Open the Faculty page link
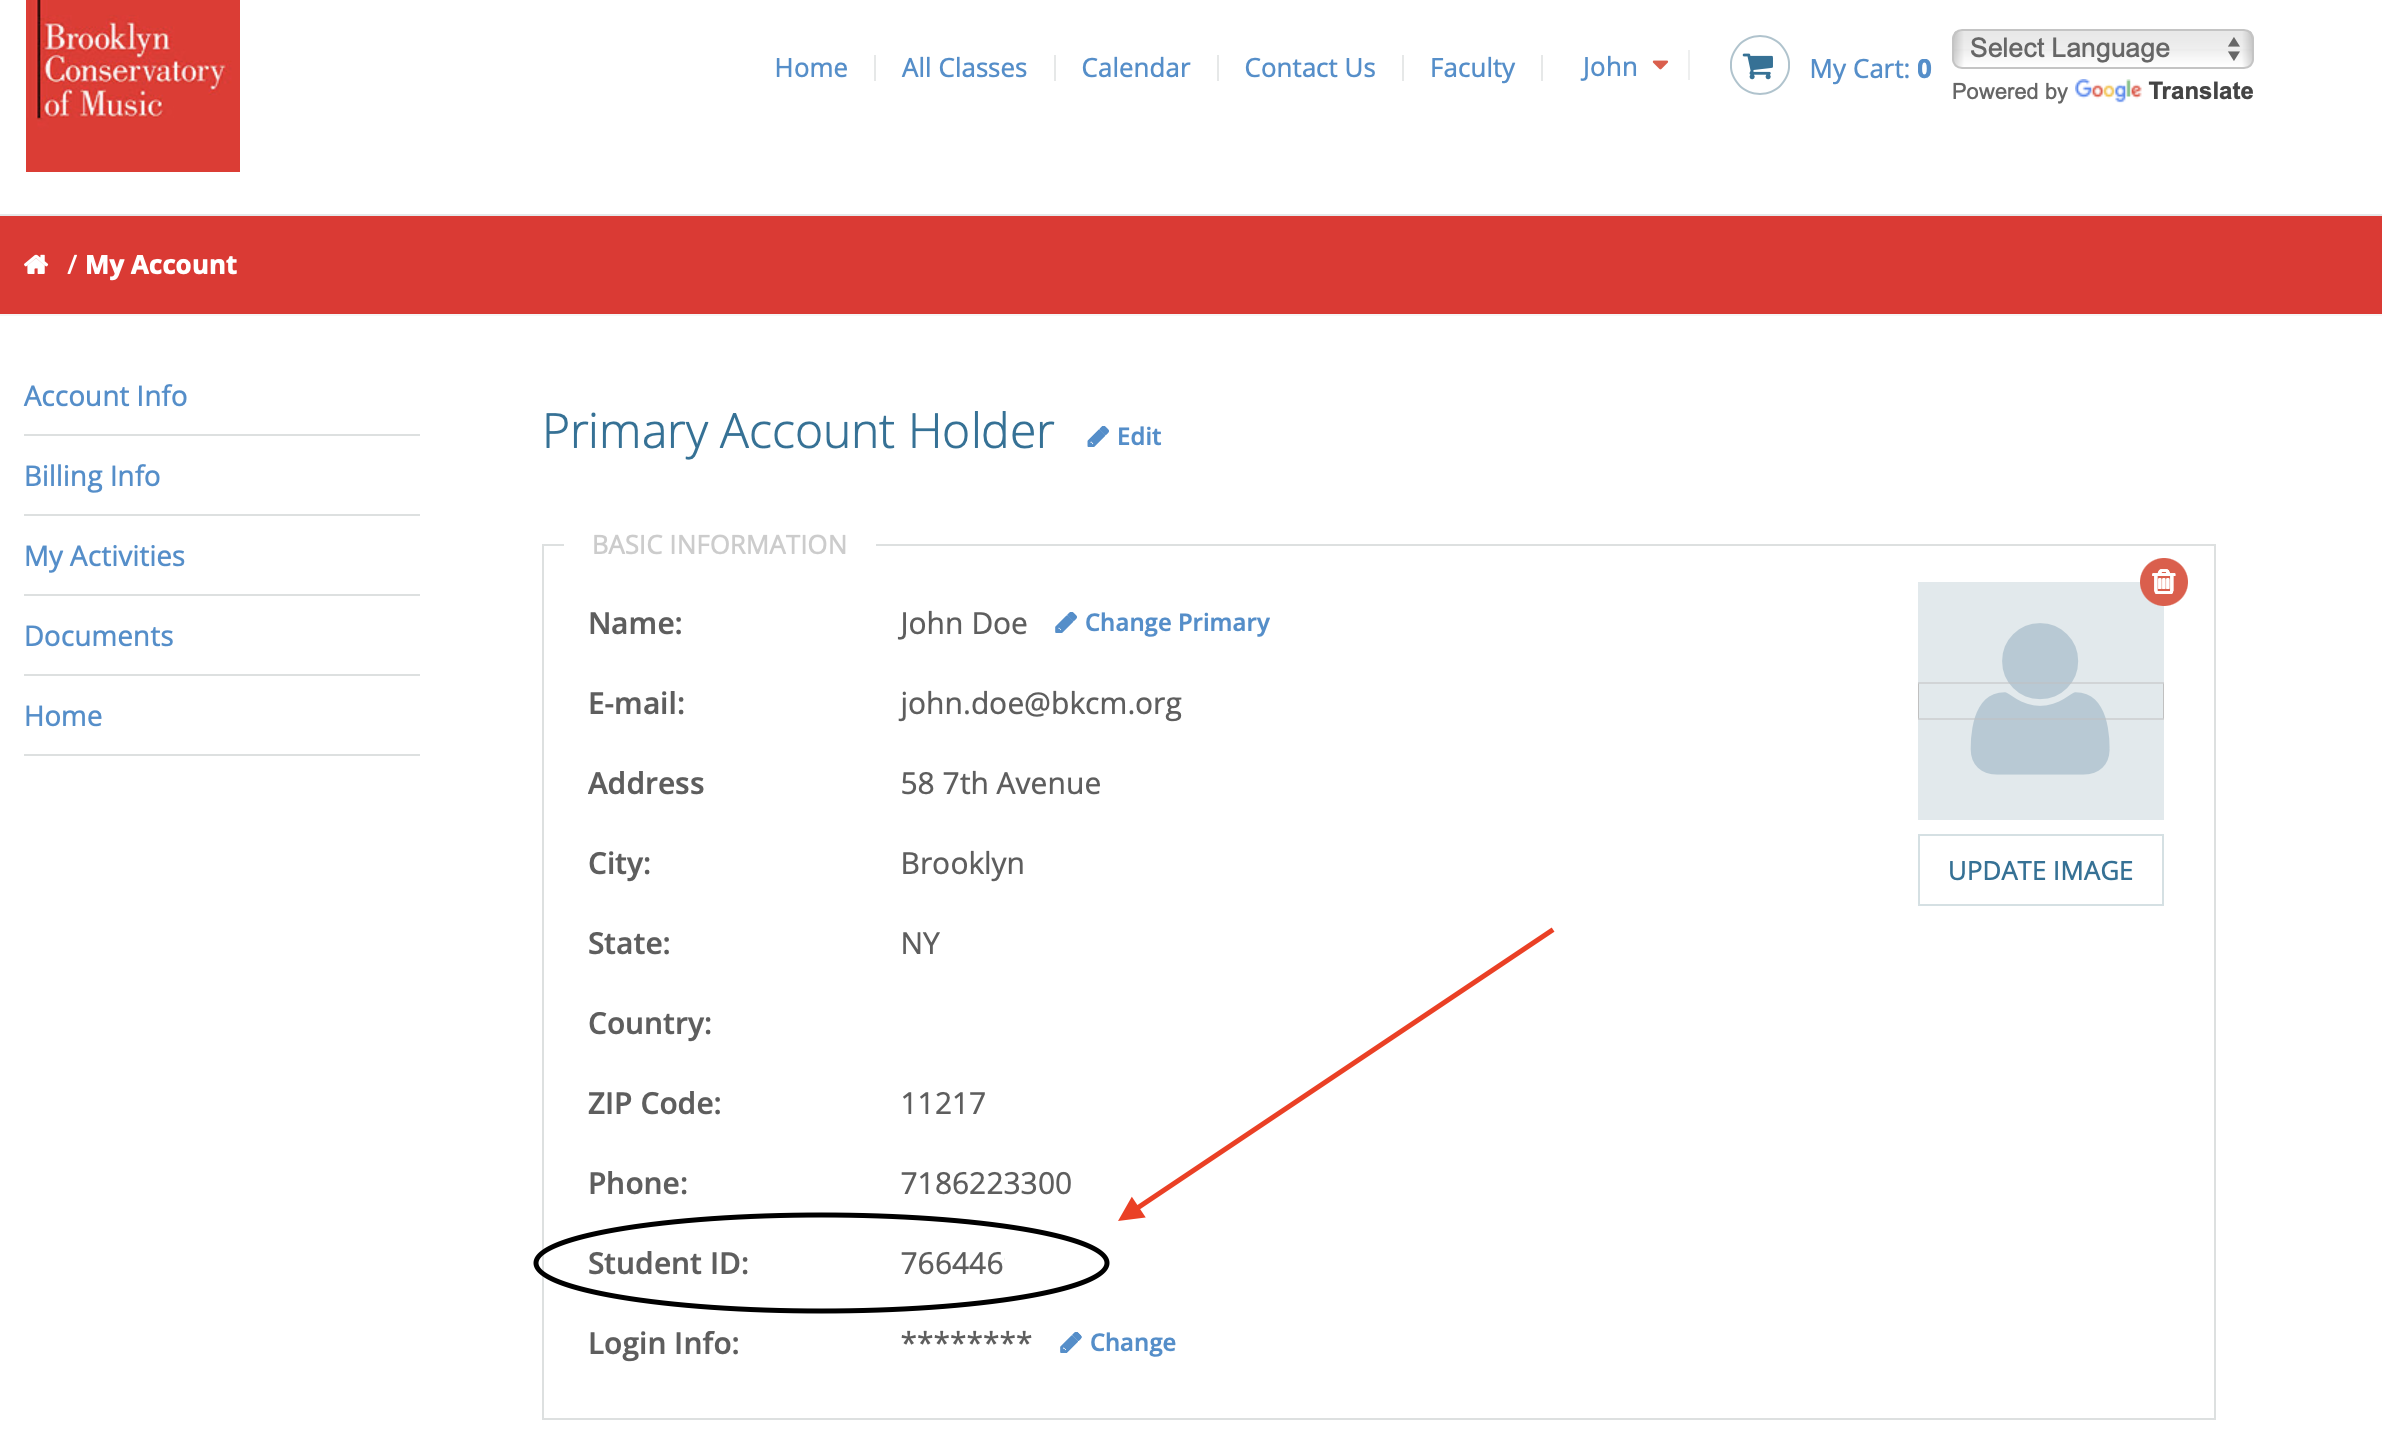The height and width of the screenshot is (1436, 2382). click(1472, 67)
